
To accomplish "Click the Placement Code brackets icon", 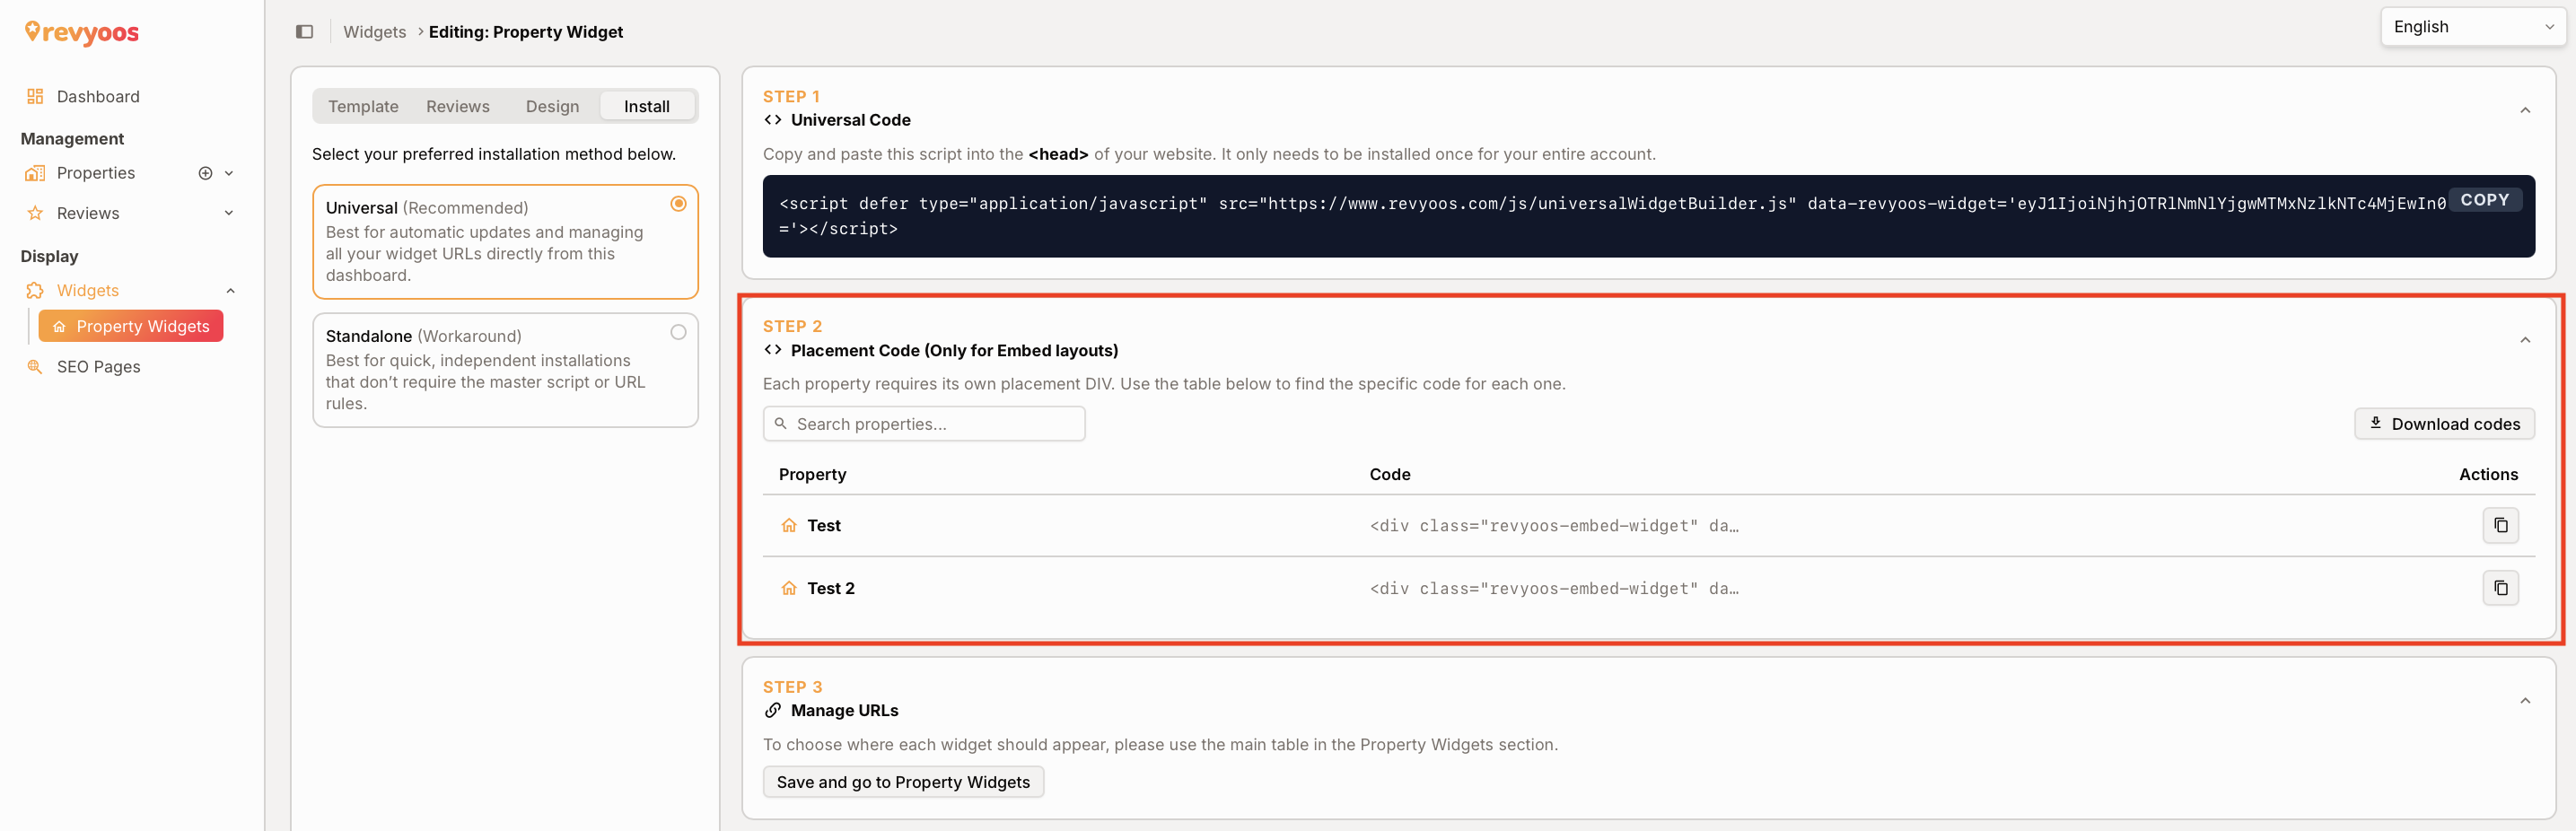I will (x=772, y=350).
